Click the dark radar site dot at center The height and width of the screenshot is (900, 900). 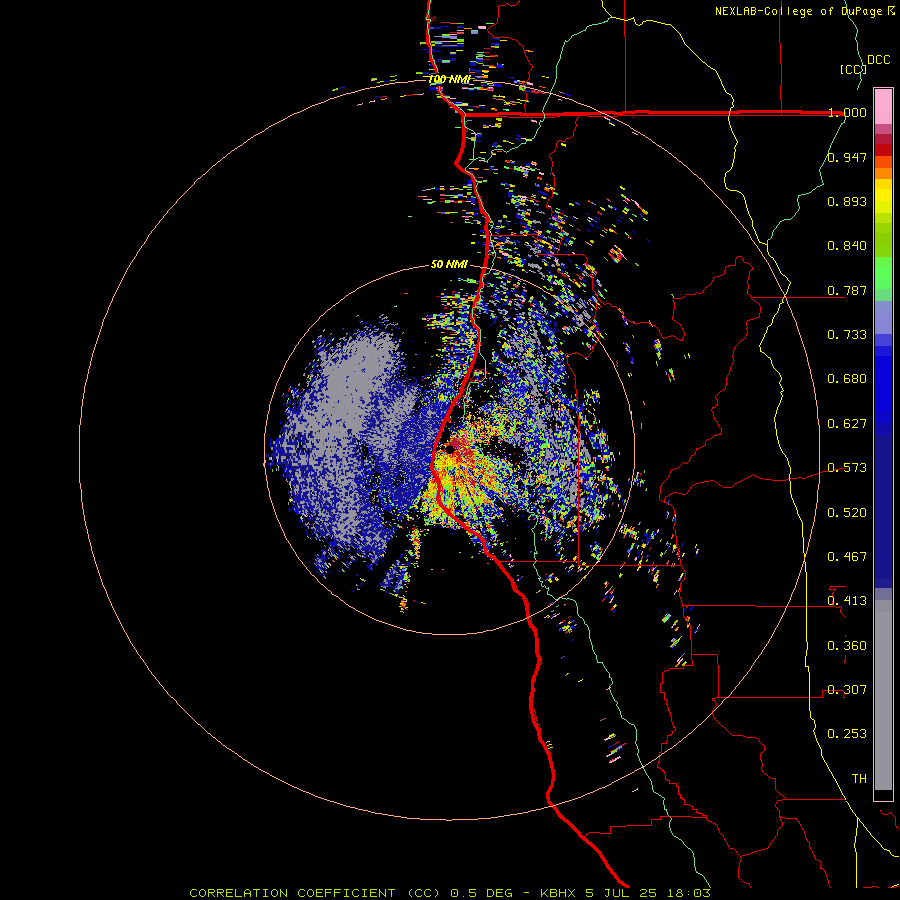[449, 448]
